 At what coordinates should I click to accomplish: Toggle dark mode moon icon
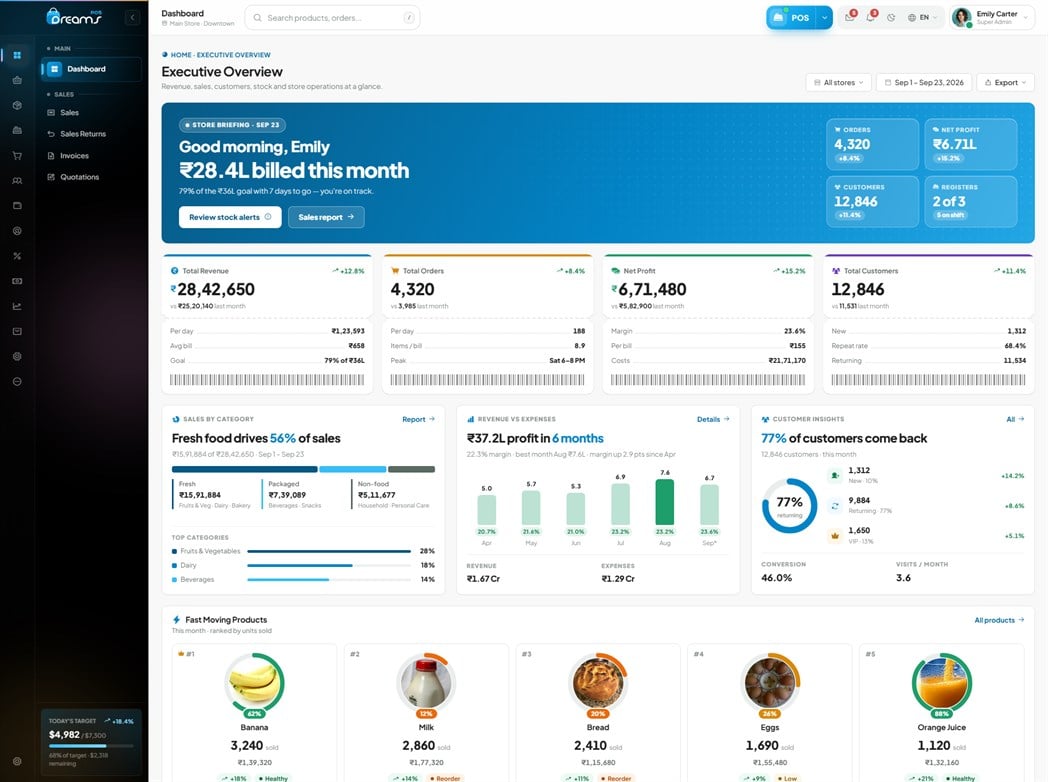(891, 18)
